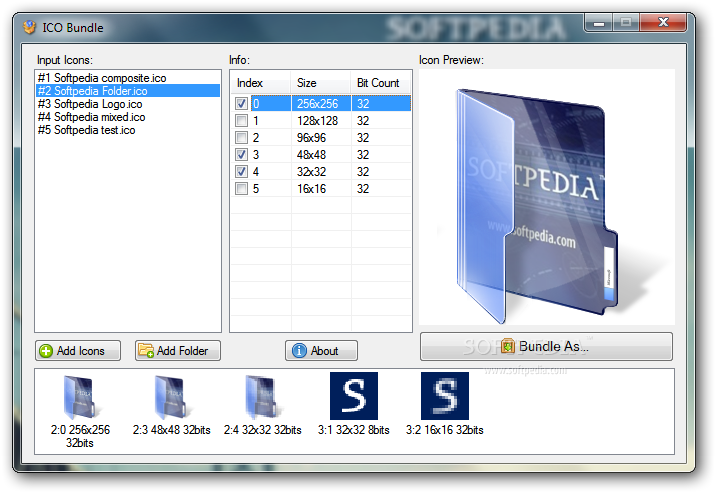This screenshot has height=493, width=716.
Task: Select #1 Softpedia composite.ico in the list
Action: [x=127, y=78]
